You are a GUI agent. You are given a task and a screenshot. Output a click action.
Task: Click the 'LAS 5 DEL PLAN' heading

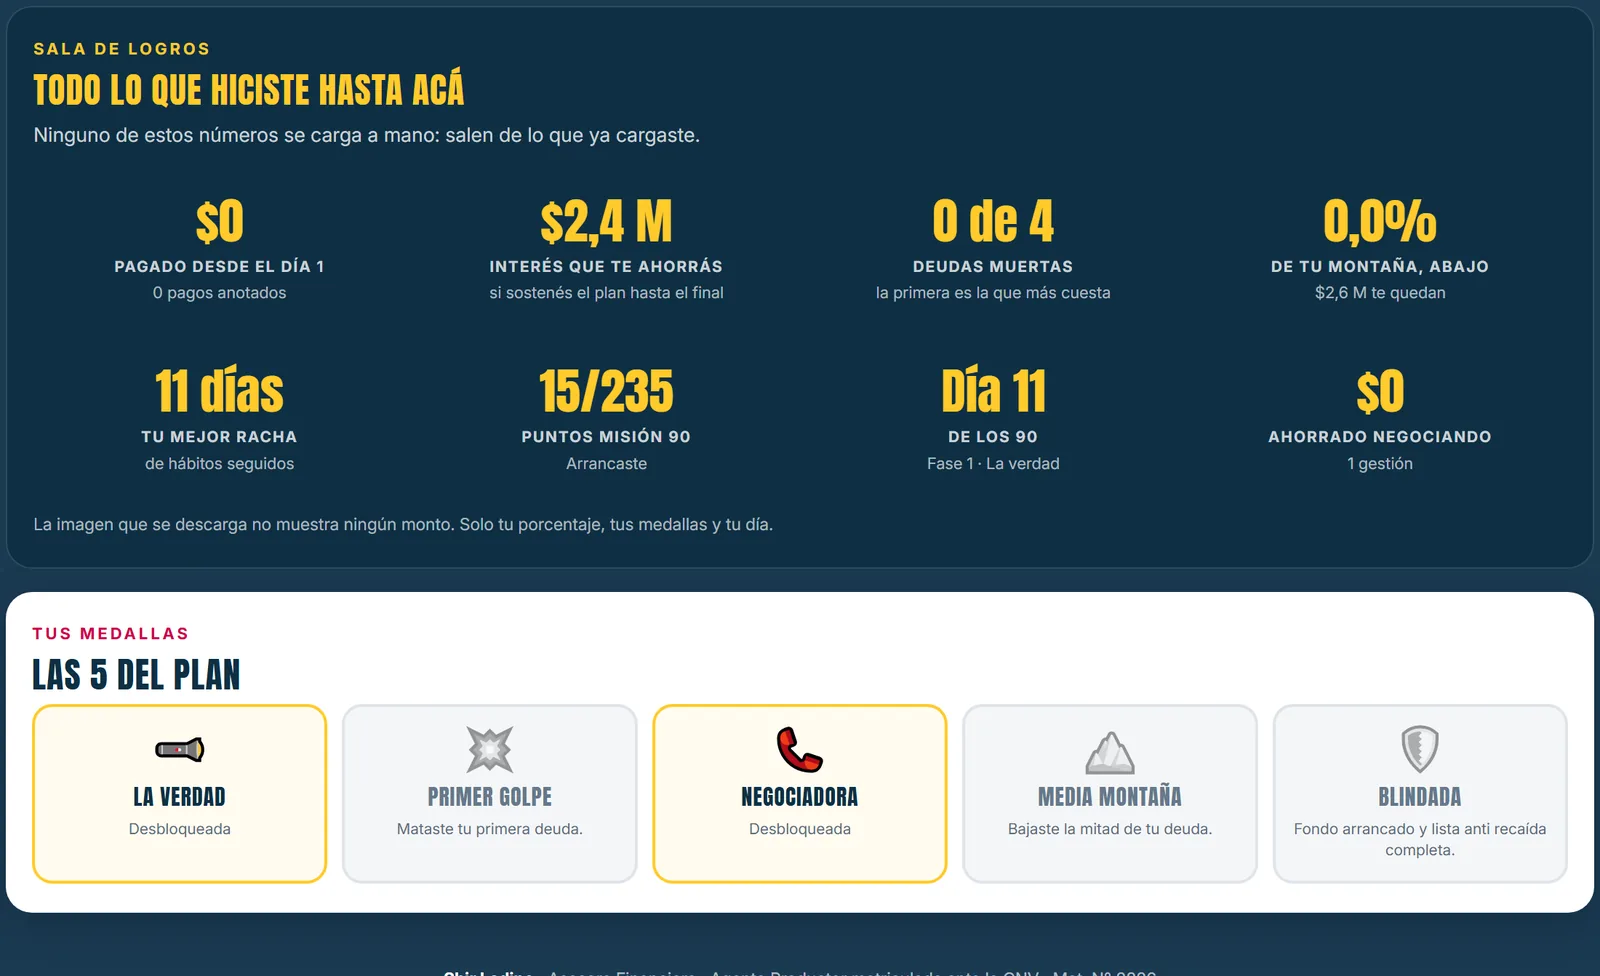[136, 675]
